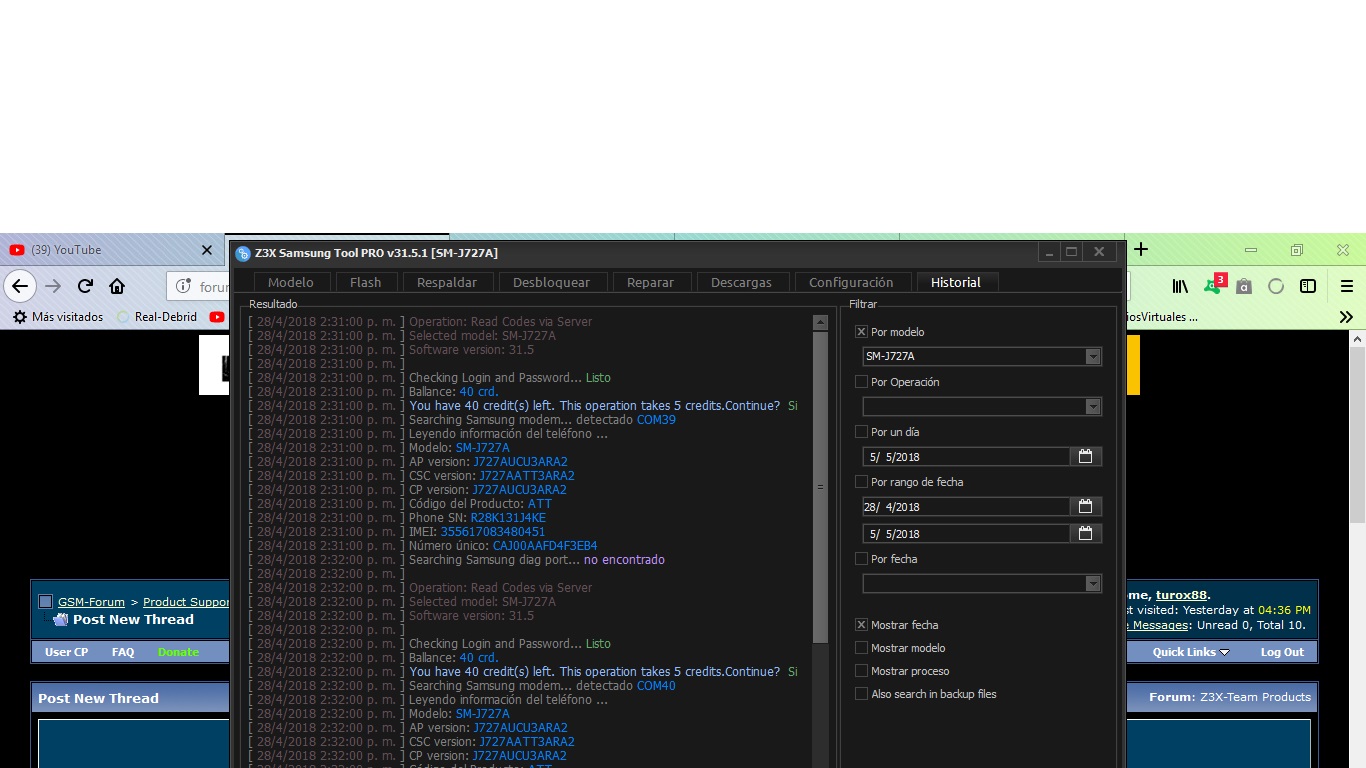This screenshot has width=1366, height=768.
Task: Uncheck Mostrar fecha option
Action: pos(861,625)
